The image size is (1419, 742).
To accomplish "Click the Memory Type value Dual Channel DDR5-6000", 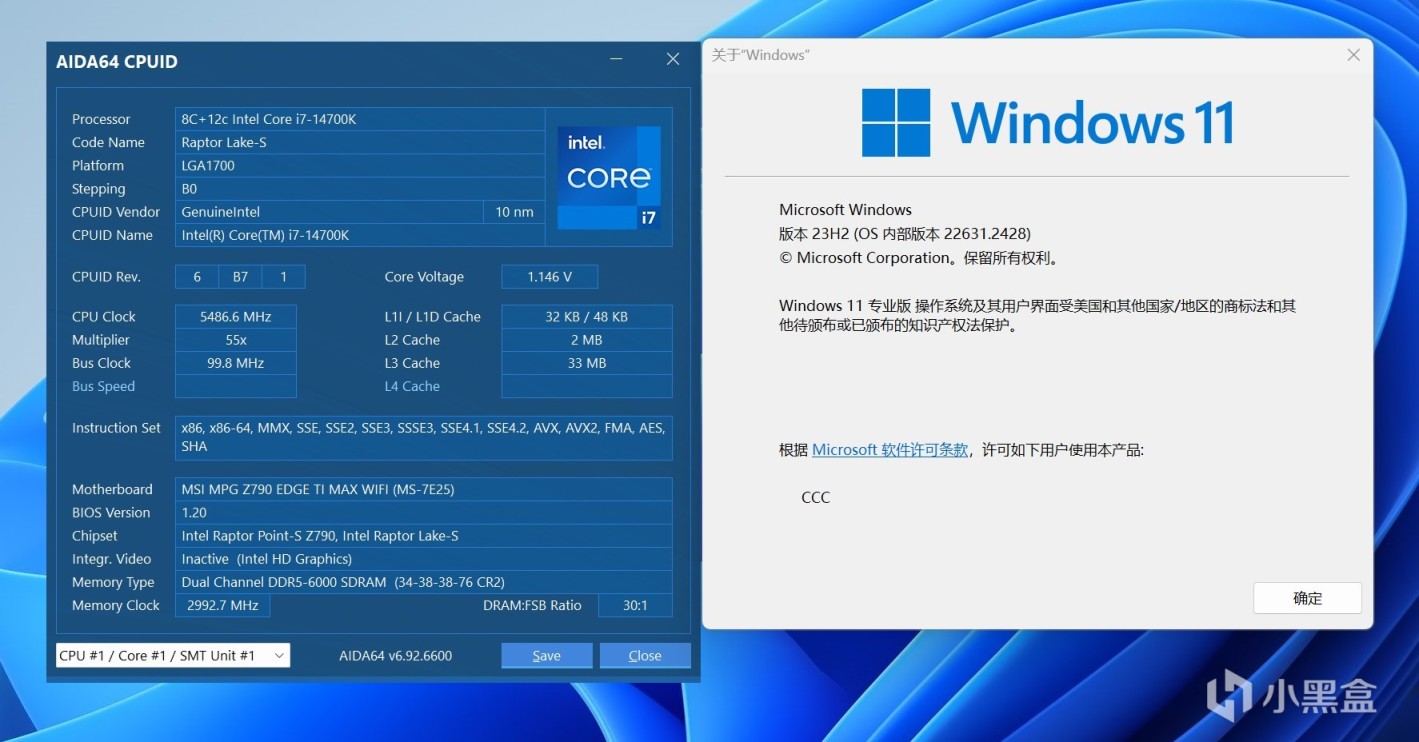I will tap(424, 582).
